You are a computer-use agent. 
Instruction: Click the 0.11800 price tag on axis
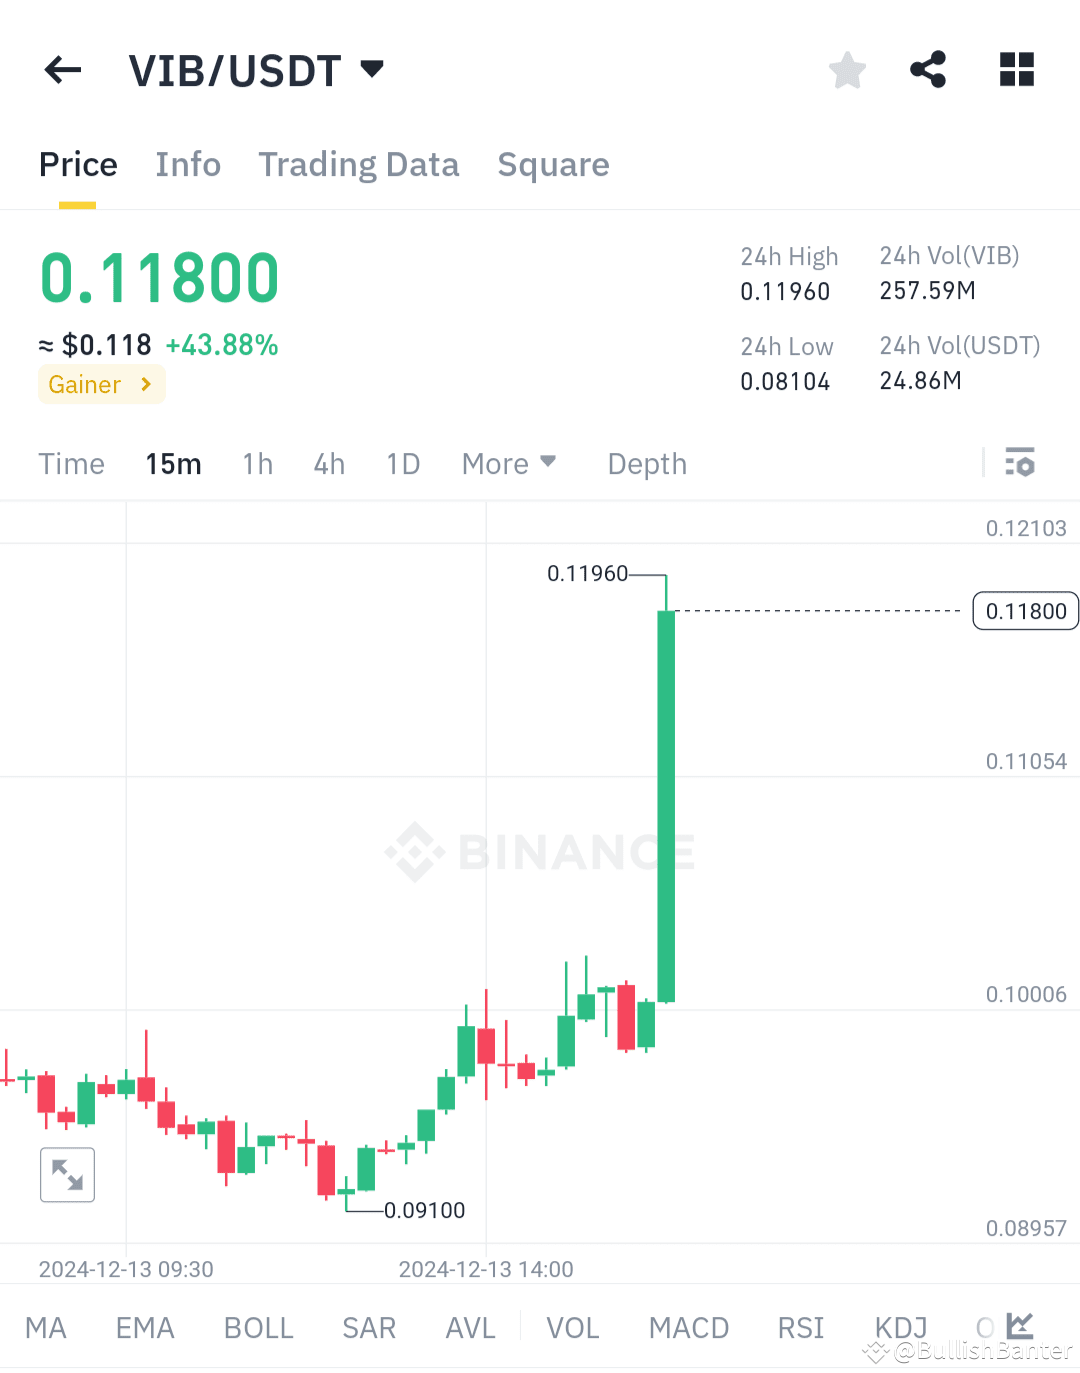[1025, 611]
